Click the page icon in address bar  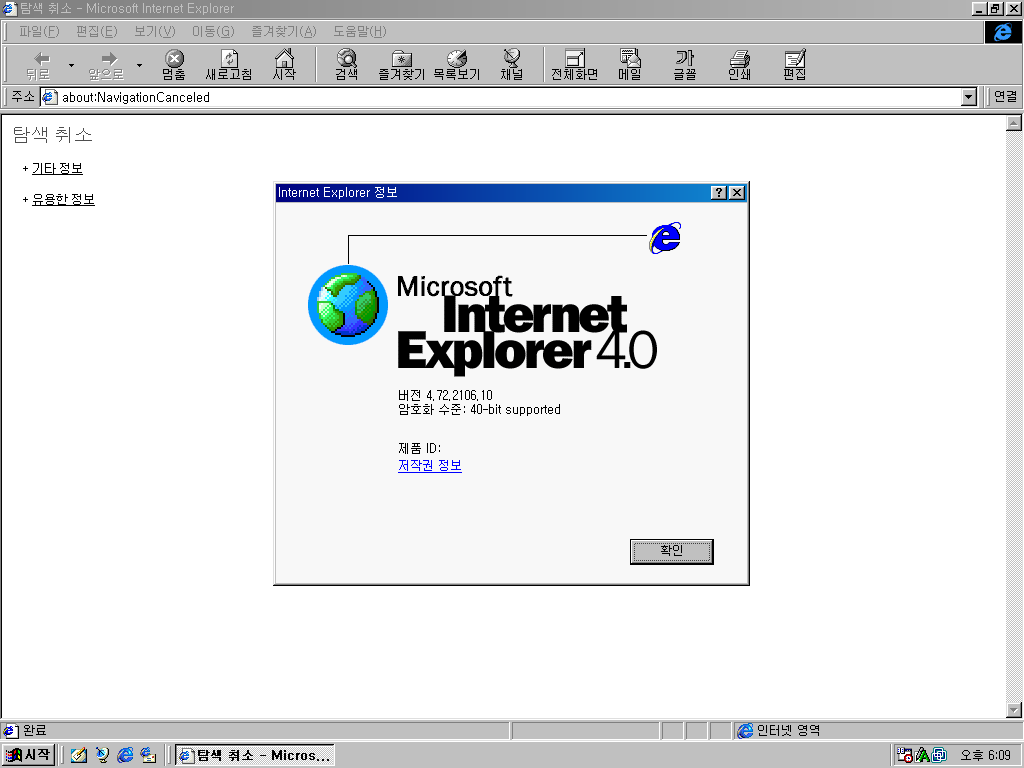(x=50, y=97)
